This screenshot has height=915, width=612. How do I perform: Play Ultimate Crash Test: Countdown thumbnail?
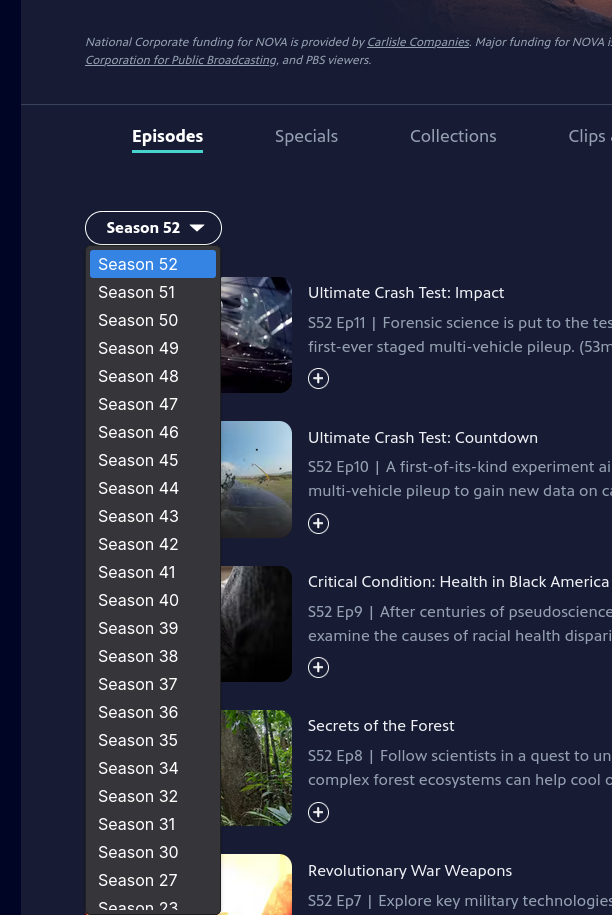(256, 479)
